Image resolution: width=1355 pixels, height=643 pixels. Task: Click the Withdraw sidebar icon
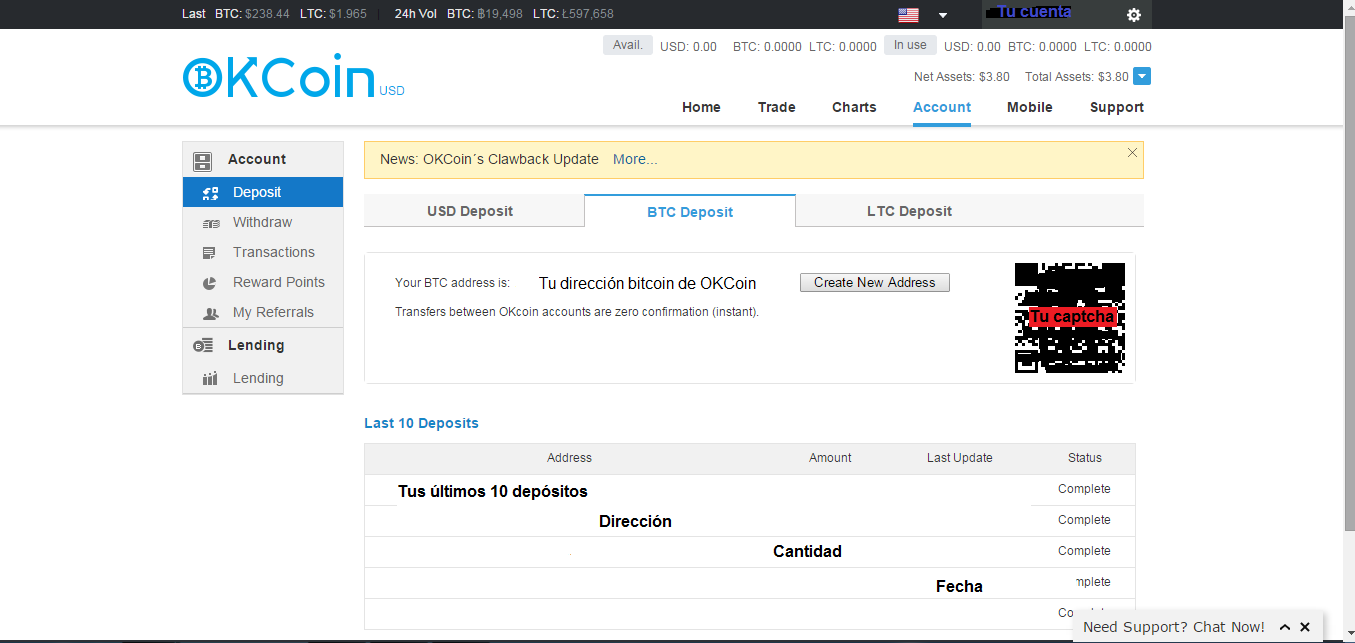click(210, 223)
